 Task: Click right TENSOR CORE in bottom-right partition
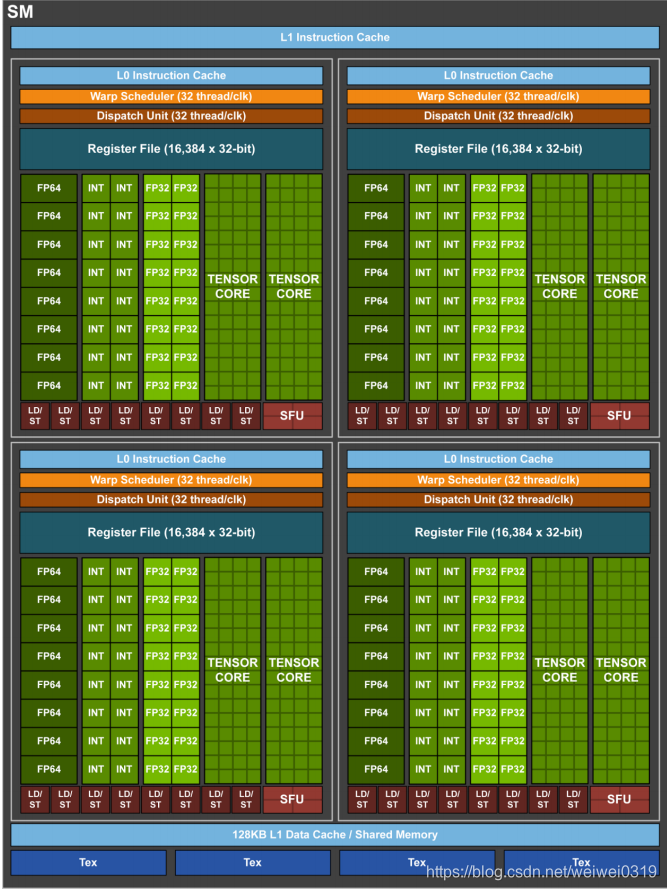click(621, 671)
